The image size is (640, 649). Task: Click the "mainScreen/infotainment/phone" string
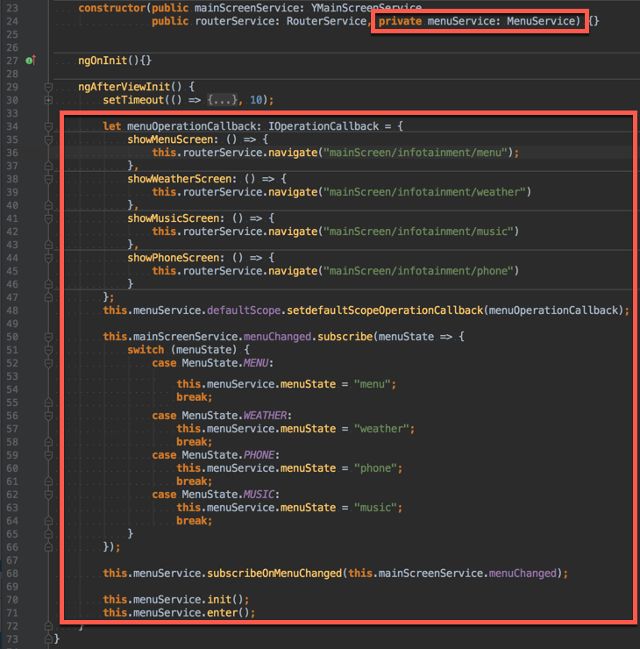click(x=419, y=271)
